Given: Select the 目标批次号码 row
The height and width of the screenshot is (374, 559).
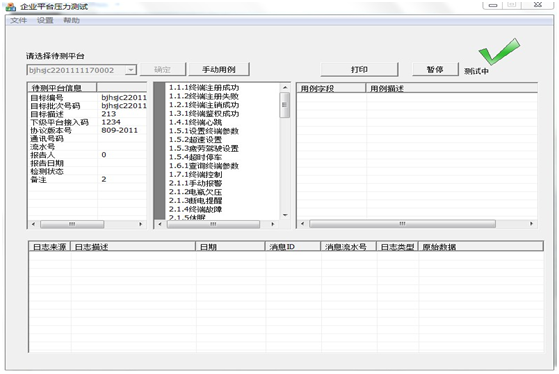Looking at the screenshot, I should [x=87, y=106].
